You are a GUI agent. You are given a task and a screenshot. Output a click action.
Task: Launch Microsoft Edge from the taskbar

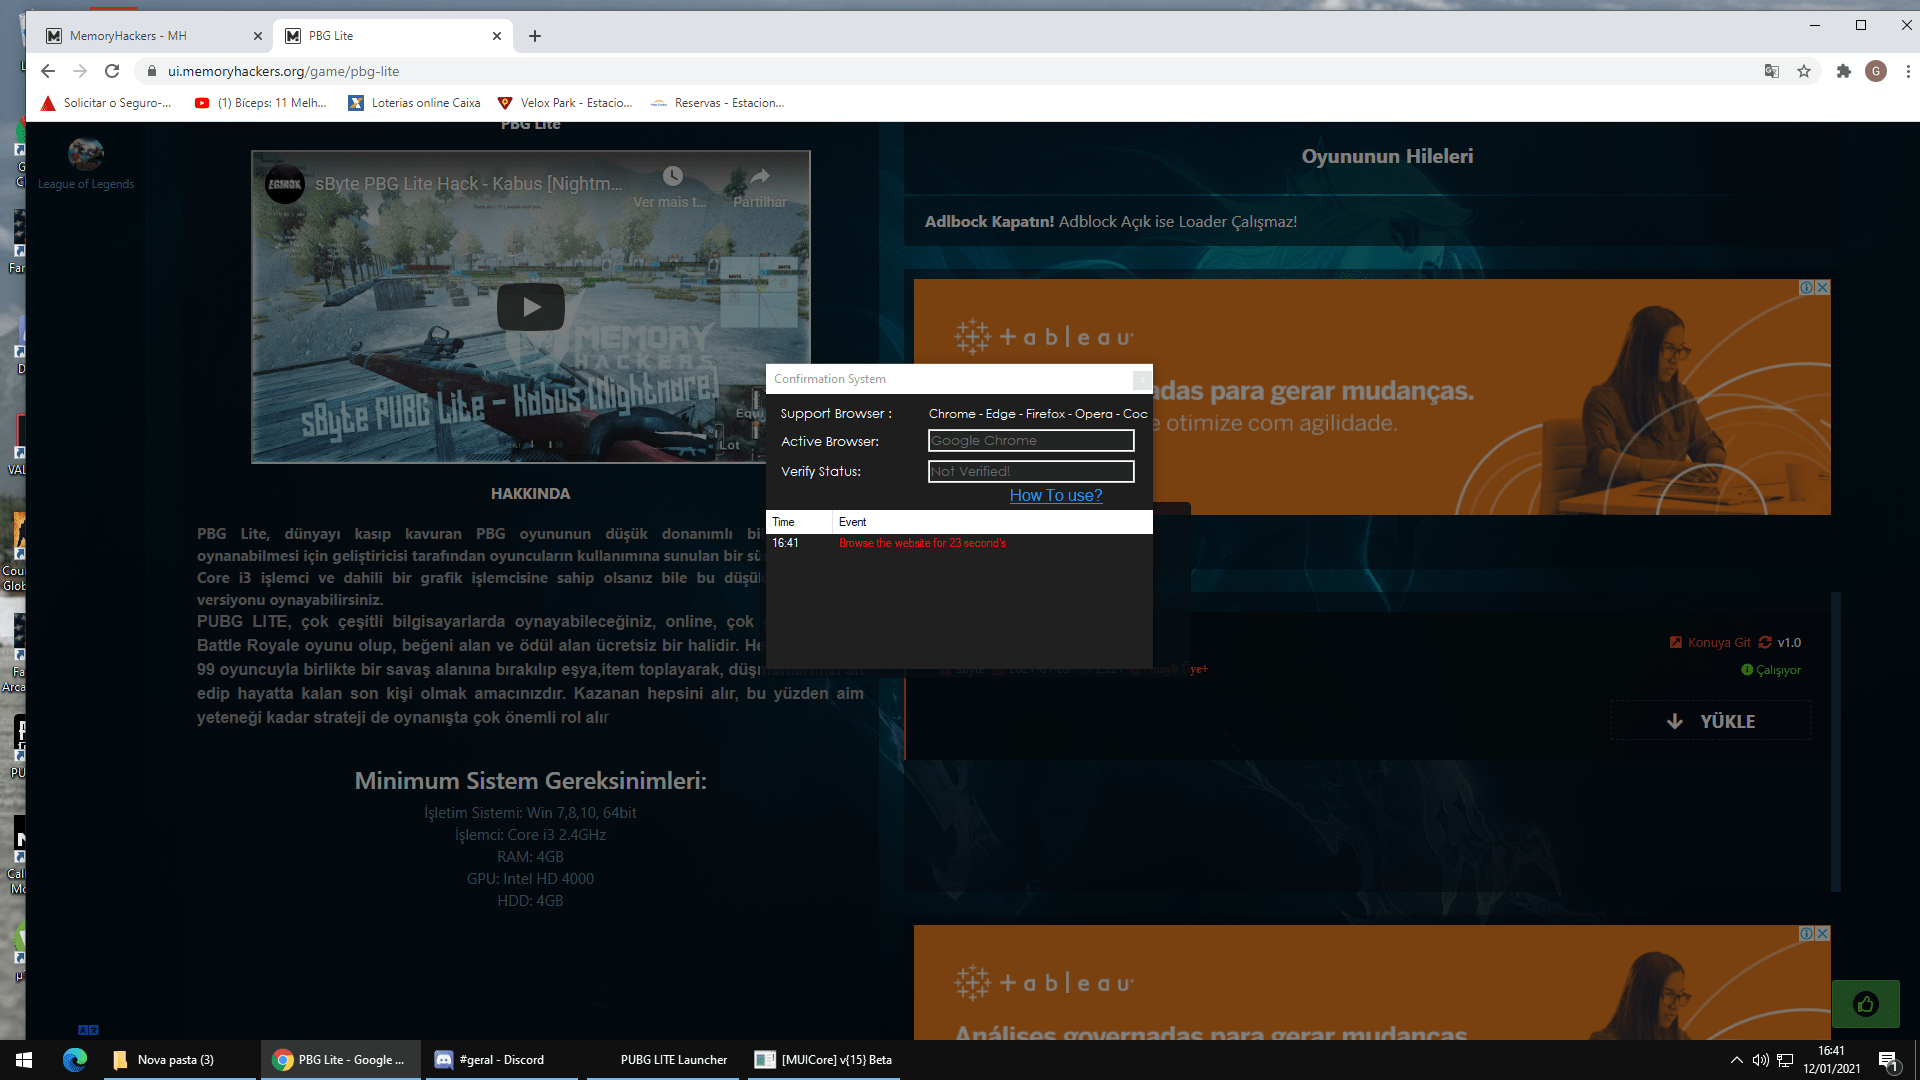[x=75, y=1060]
